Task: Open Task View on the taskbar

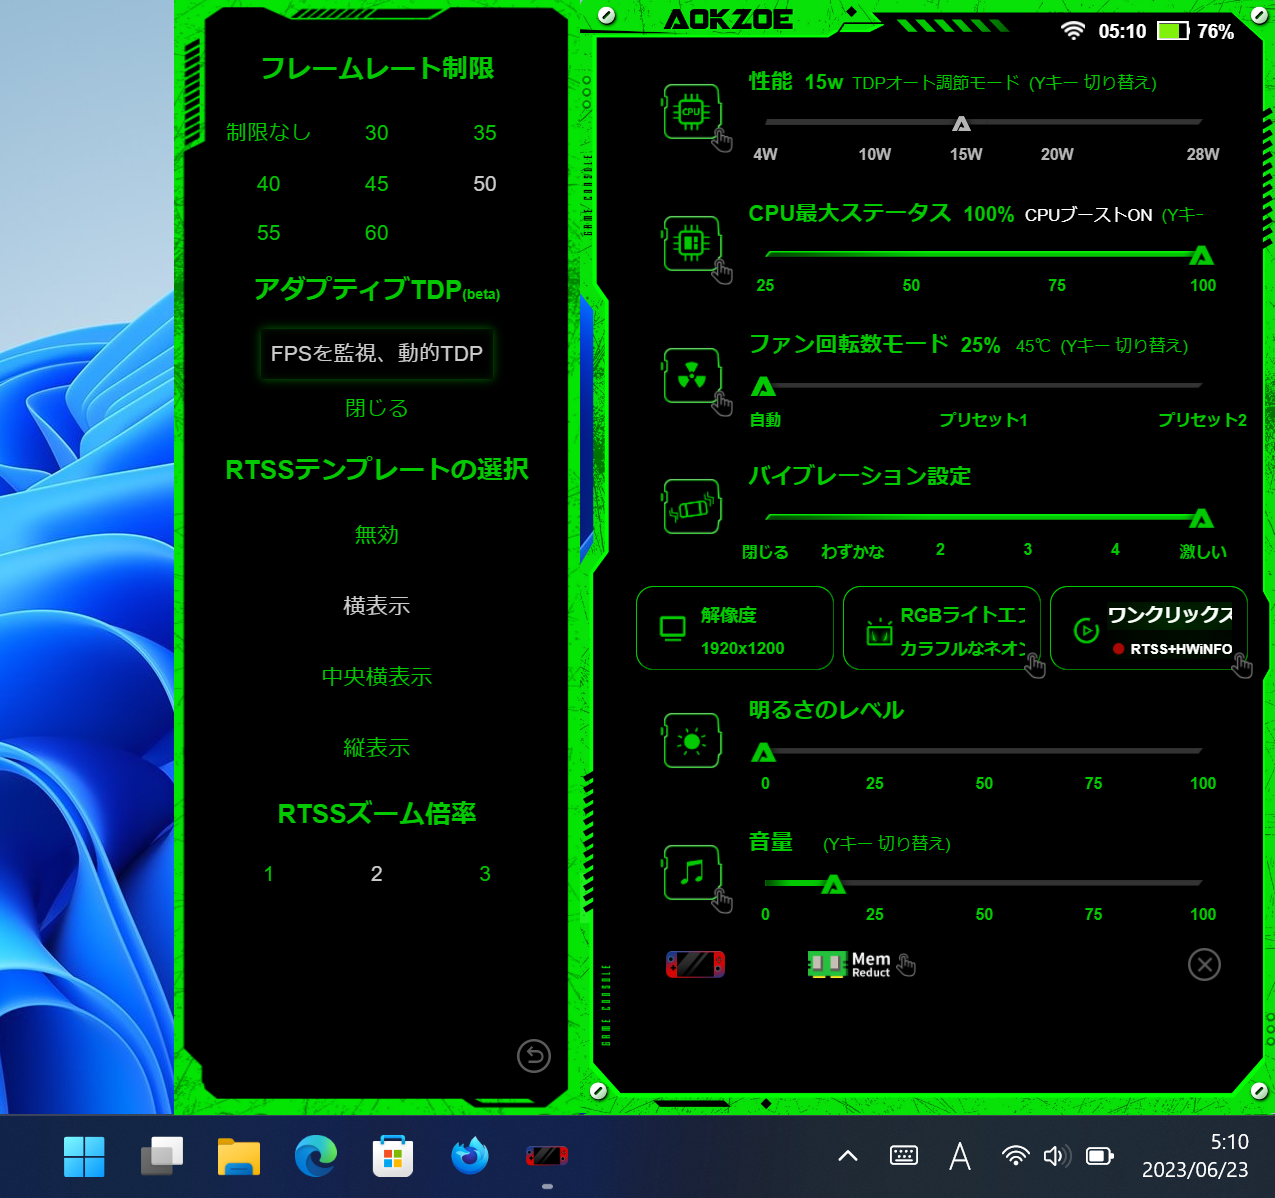Action: (x=162, y=1156)
